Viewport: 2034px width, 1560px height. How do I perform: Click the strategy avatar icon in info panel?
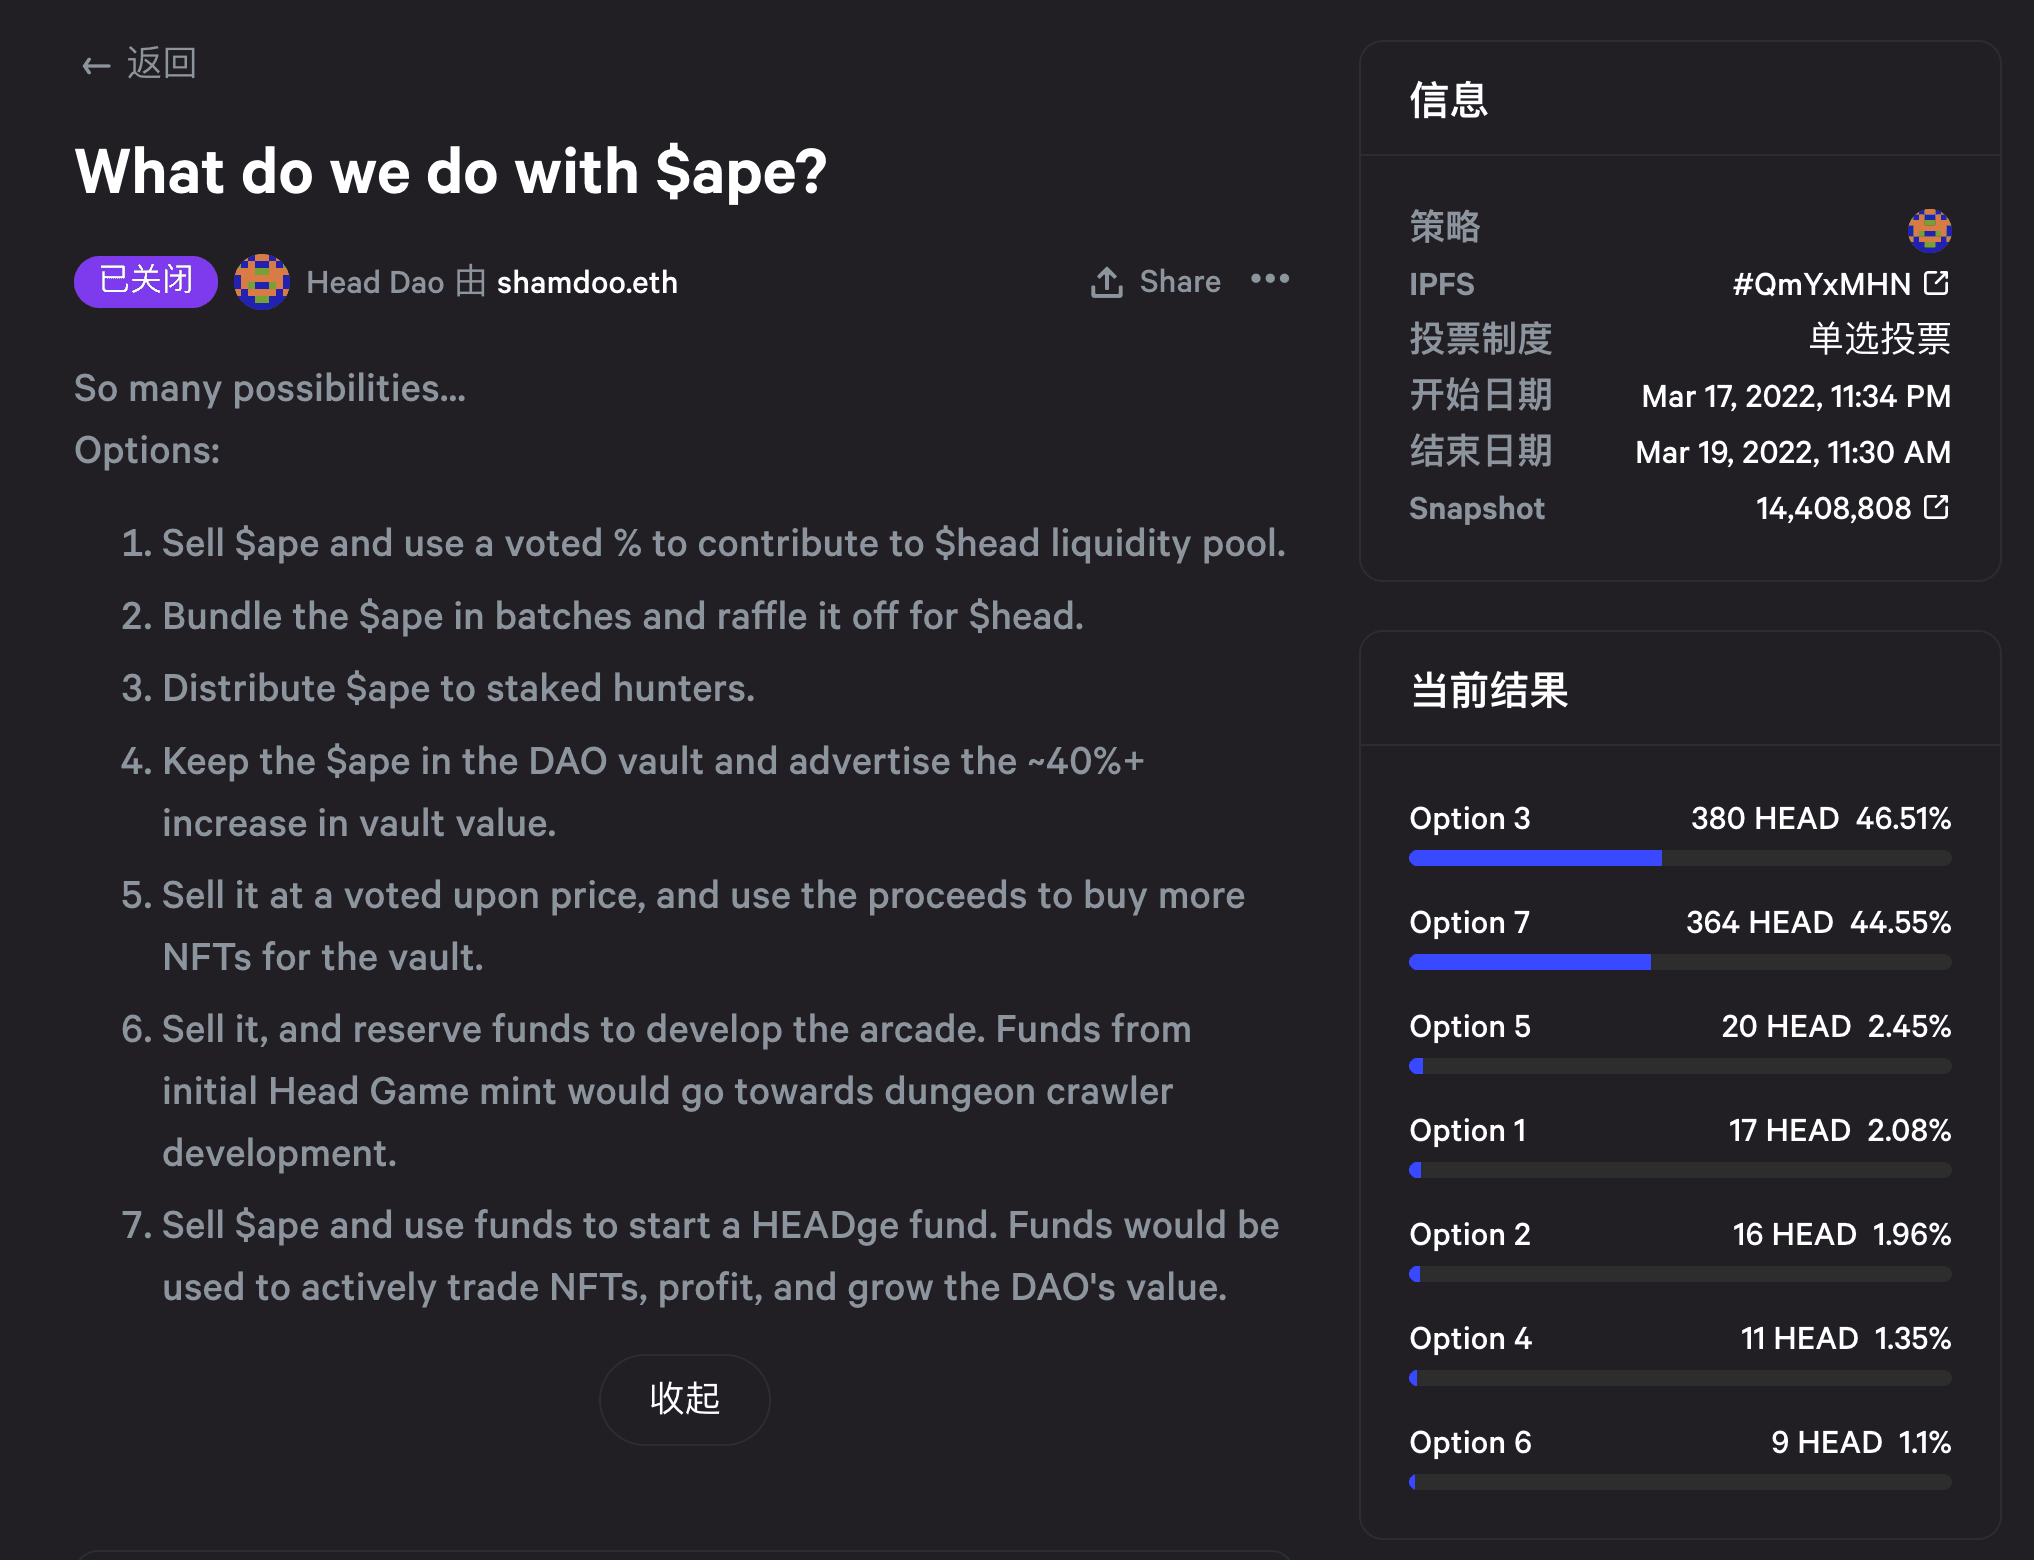click(x=1929, y=230)
